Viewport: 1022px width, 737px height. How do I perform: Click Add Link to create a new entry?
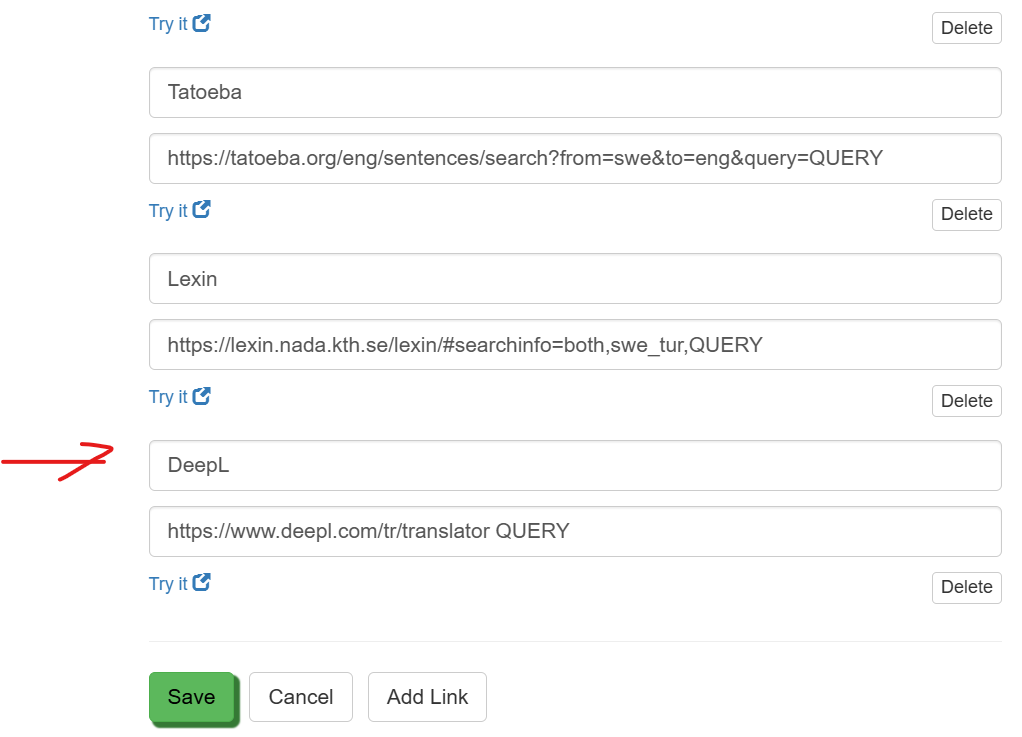pos(427,697)
